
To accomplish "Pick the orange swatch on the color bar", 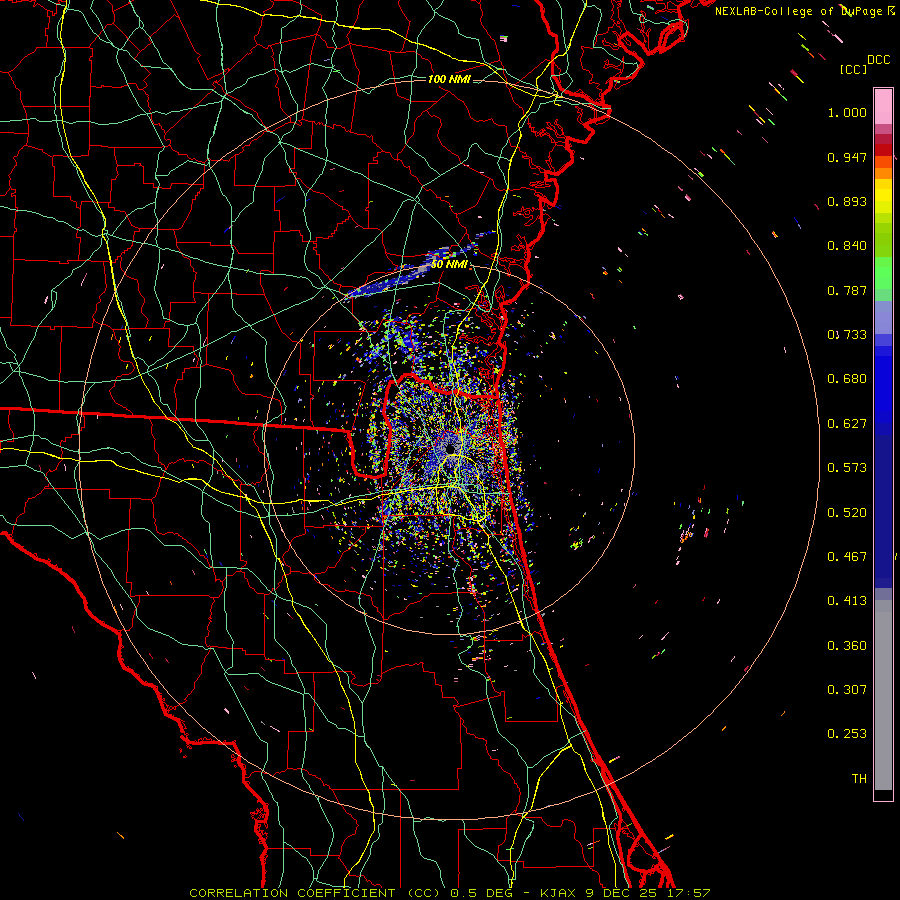I will 883,173.
